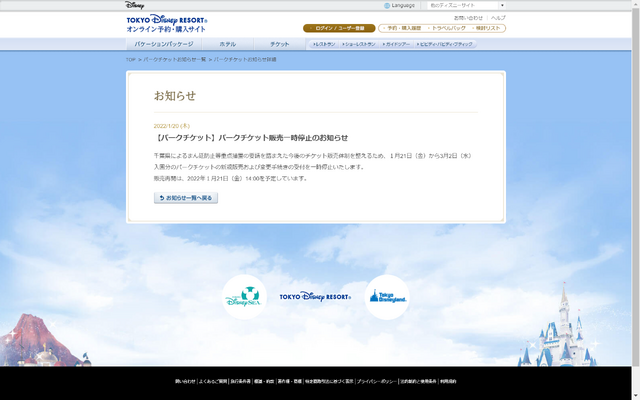Click the globe Language icon
640x400 pixels.
(387, 6)
